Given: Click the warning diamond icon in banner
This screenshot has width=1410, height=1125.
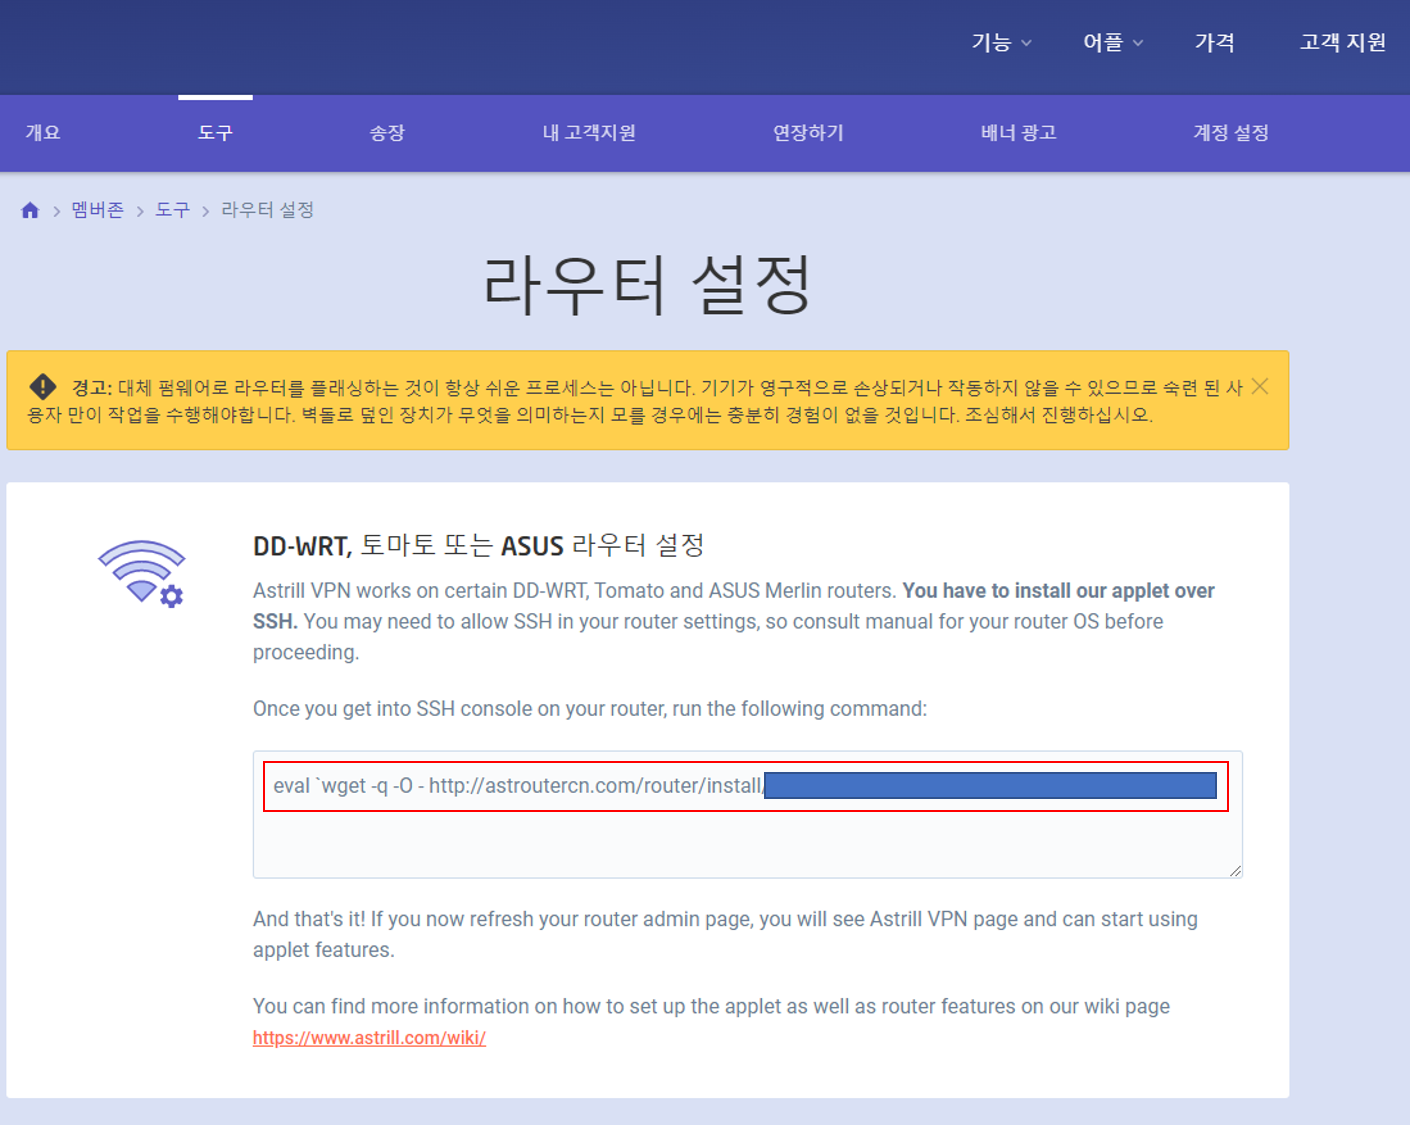Looking at the screenshot, I should point(43,386).
